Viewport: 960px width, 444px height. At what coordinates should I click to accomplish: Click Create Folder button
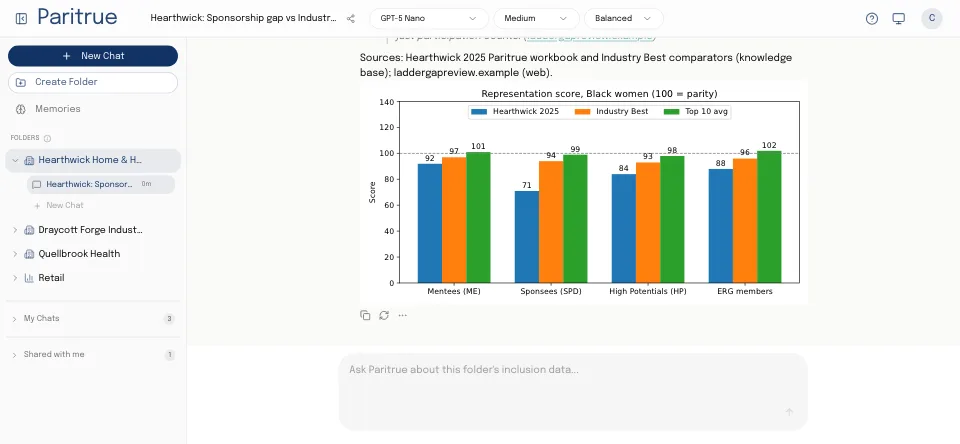93,82
